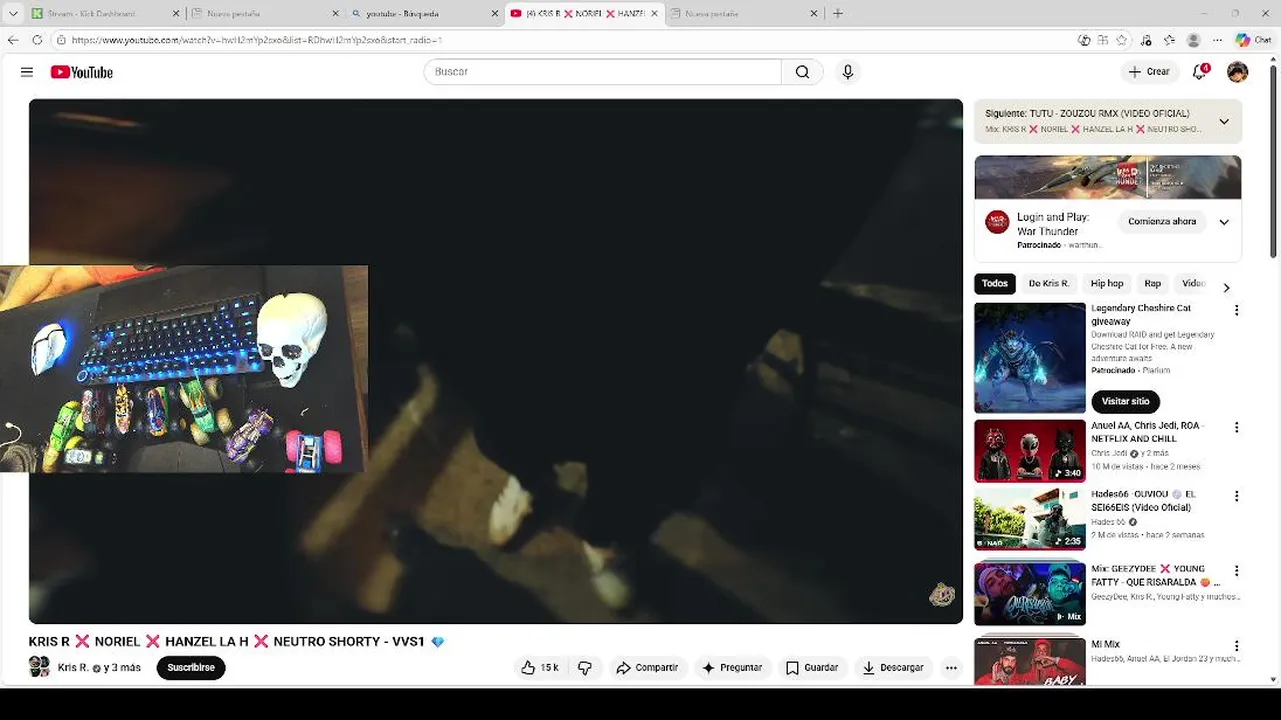Click the channel watermark icon on the video
The width and height of the screenshot is (1281, 720).
pyautogui.click(x=942, y=595)
